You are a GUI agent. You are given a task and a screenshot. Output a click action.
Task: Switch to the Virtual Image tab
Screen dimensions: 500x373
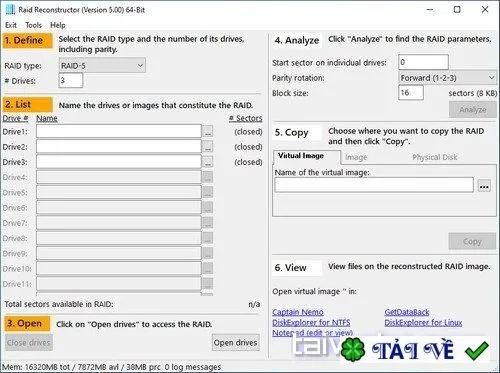coord(306,156)
